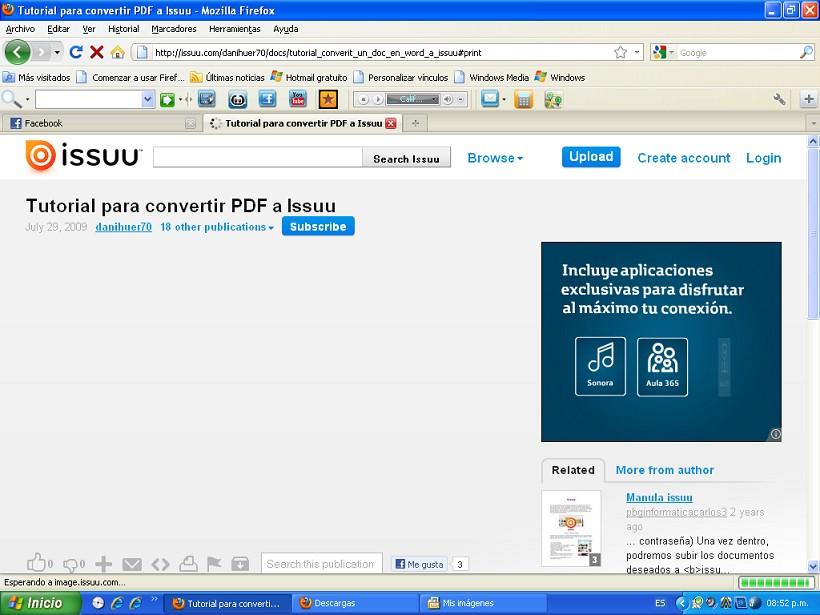The image size is (820, 615).
Task: Click the Facebook icon in the toolbar
Action: [267, 99]
